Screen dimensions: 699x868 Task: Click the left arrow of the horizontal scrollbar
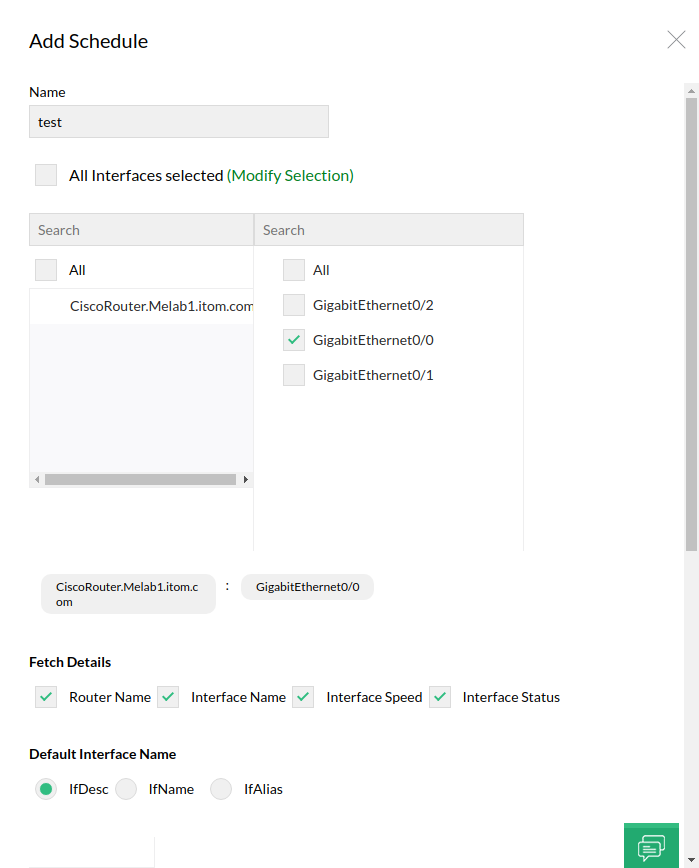tap(36, 479)
